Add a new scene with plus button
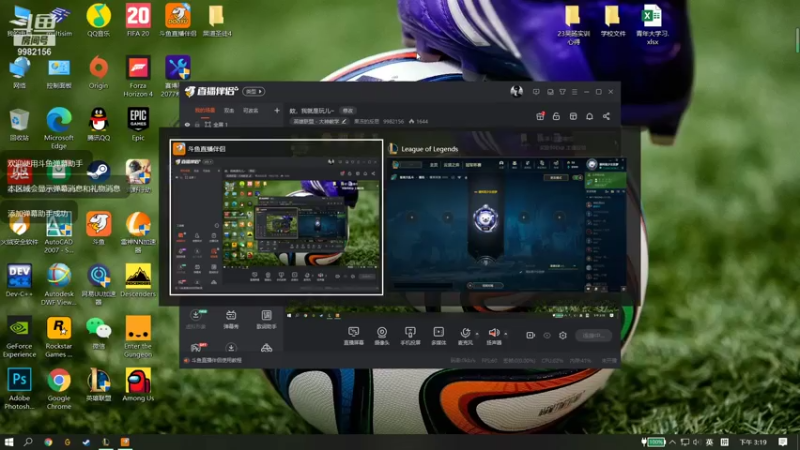 pos(277,110)
